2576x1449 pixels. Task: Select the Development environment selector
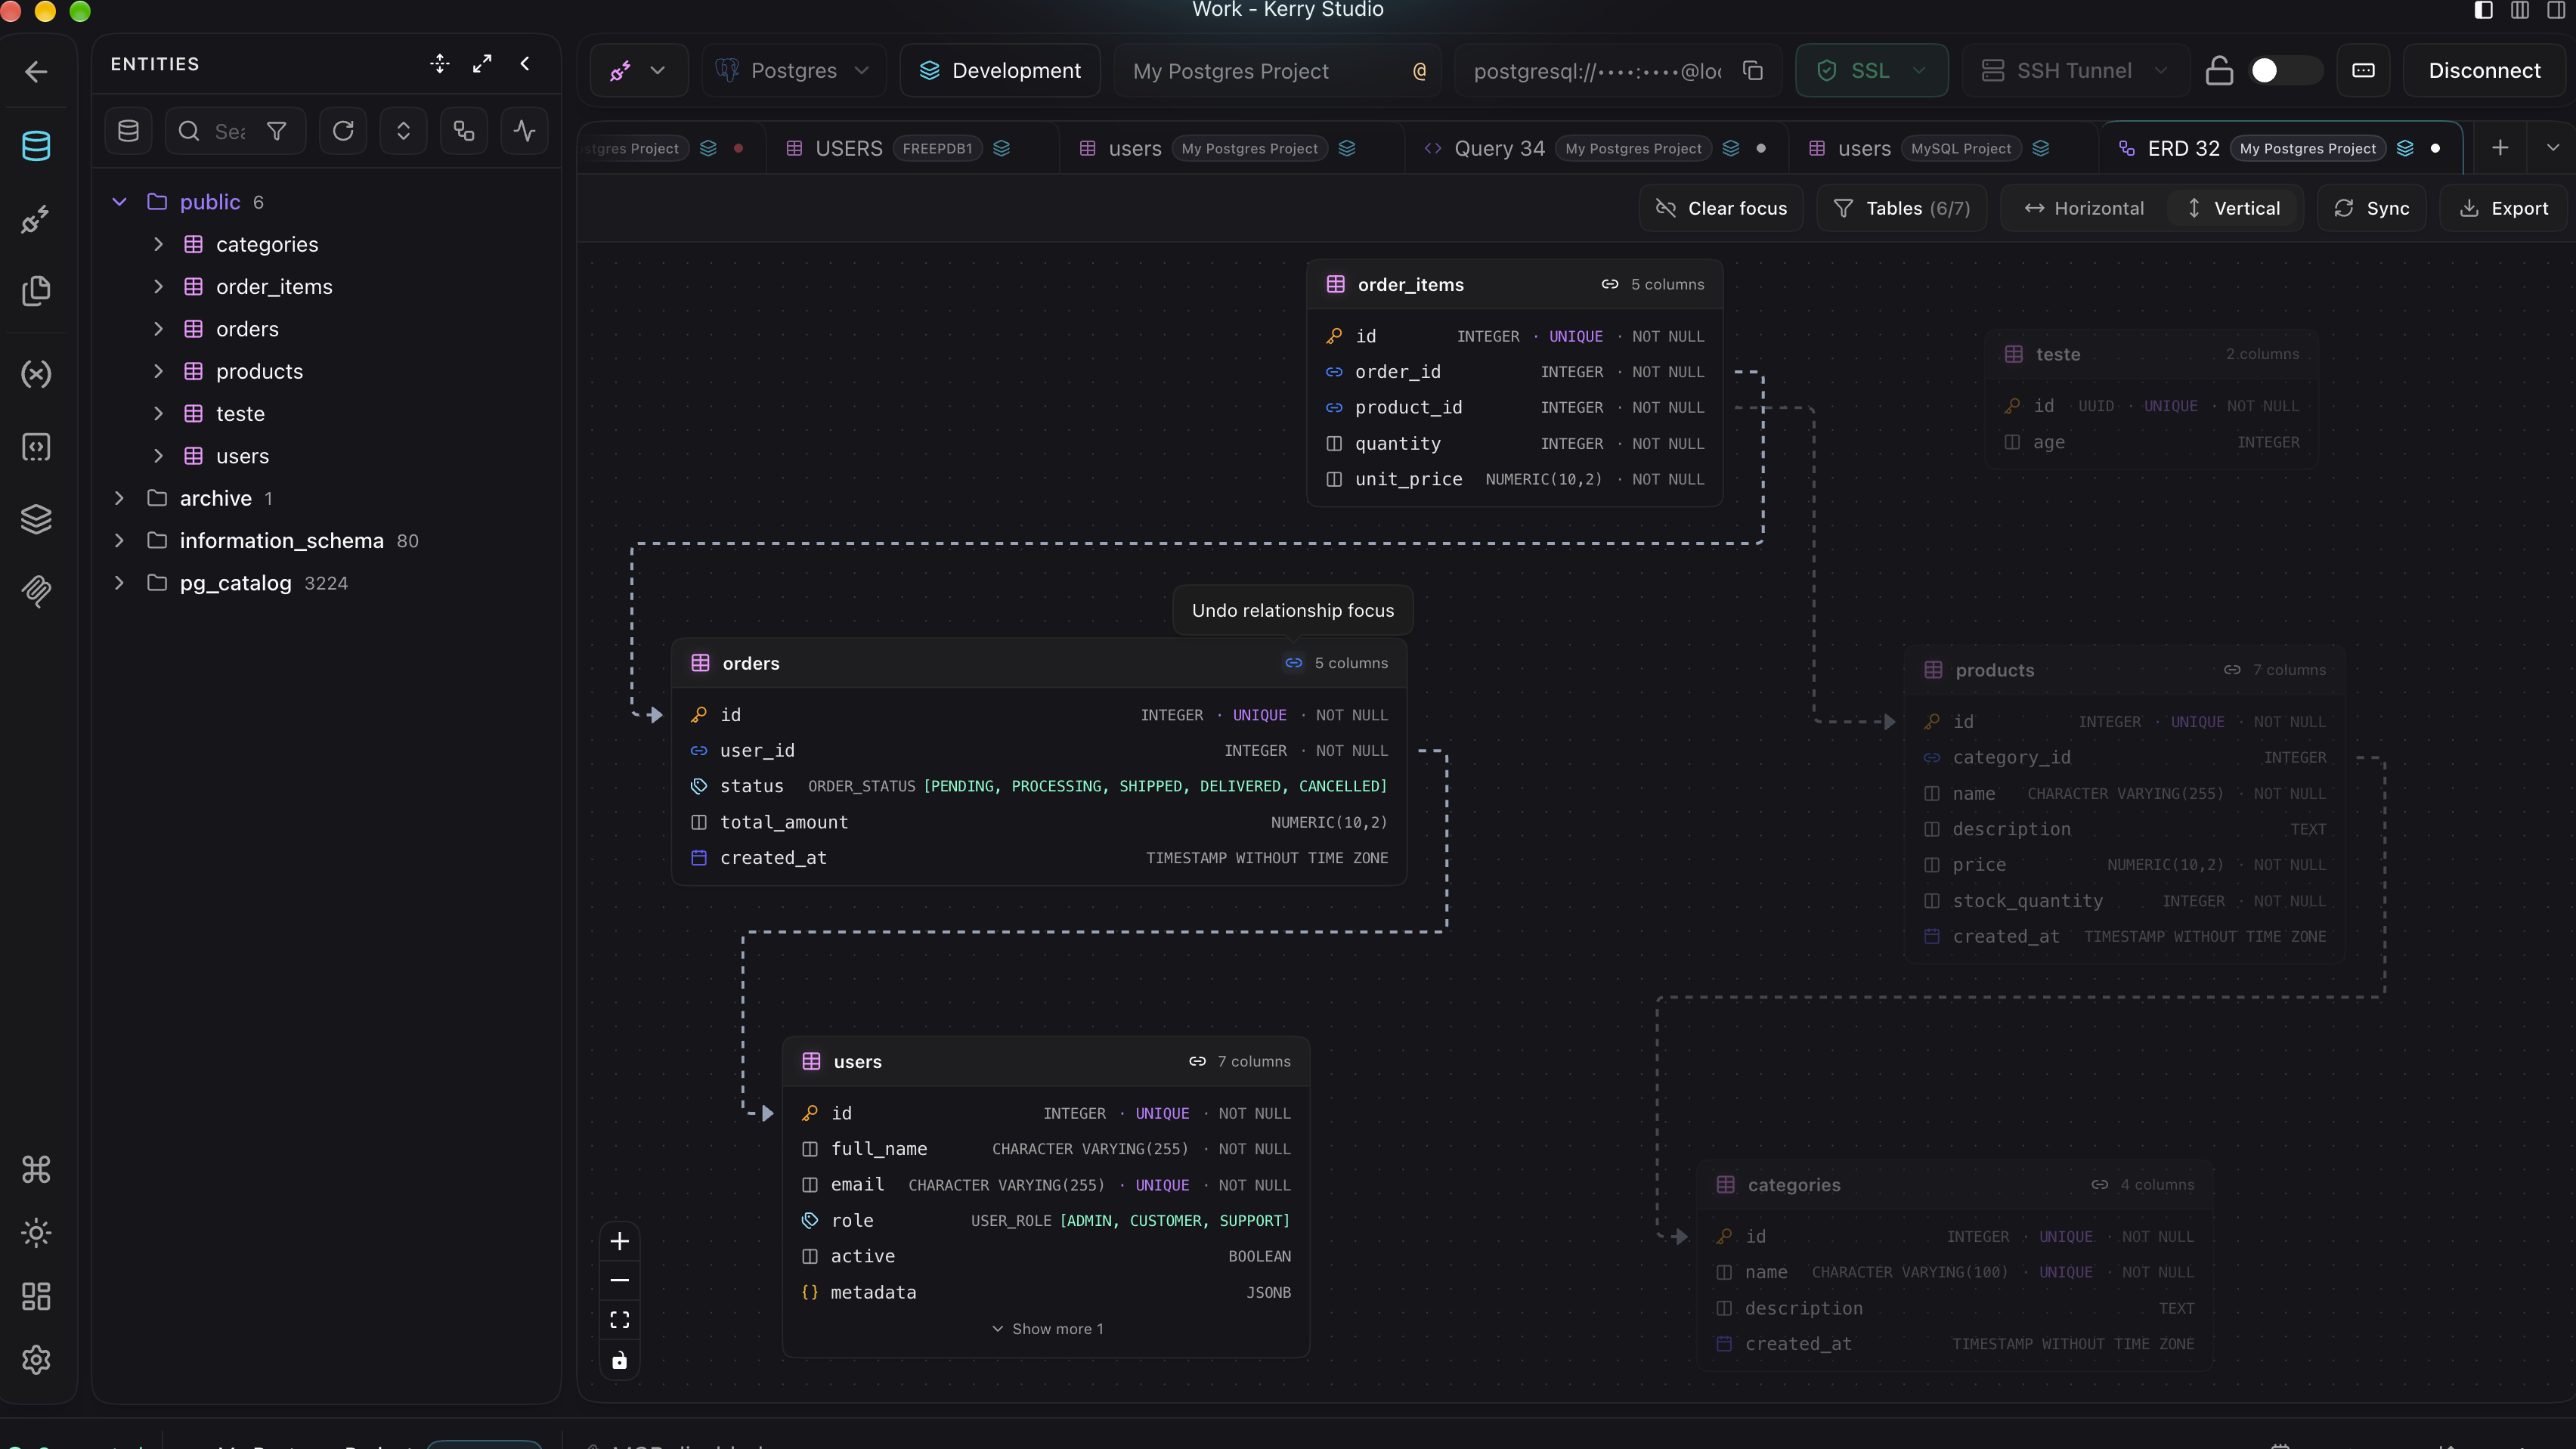pyautogui.click(x=1000, y=71)
